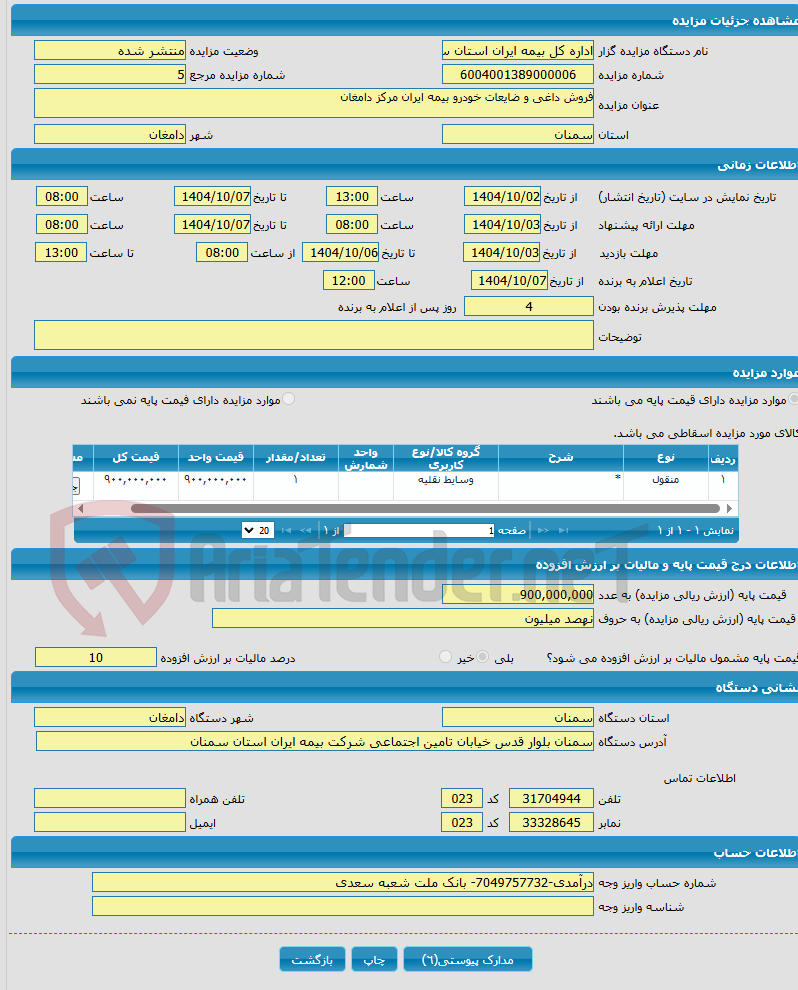
Task: Click the 'نمابر' fax field showing 33328645
Action: point(551,822)
